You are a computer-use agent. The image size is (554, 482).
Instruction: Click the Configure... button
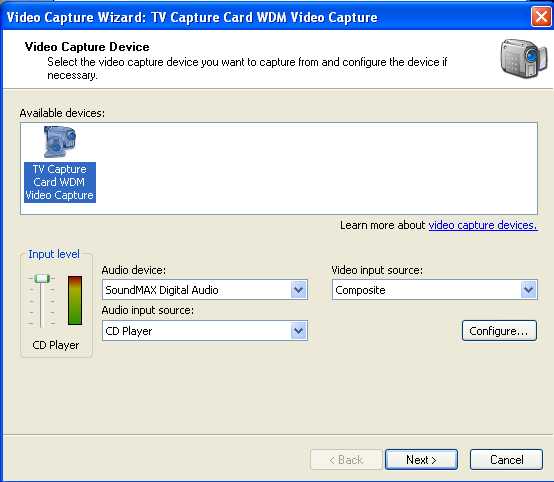(x=499, y=331)
